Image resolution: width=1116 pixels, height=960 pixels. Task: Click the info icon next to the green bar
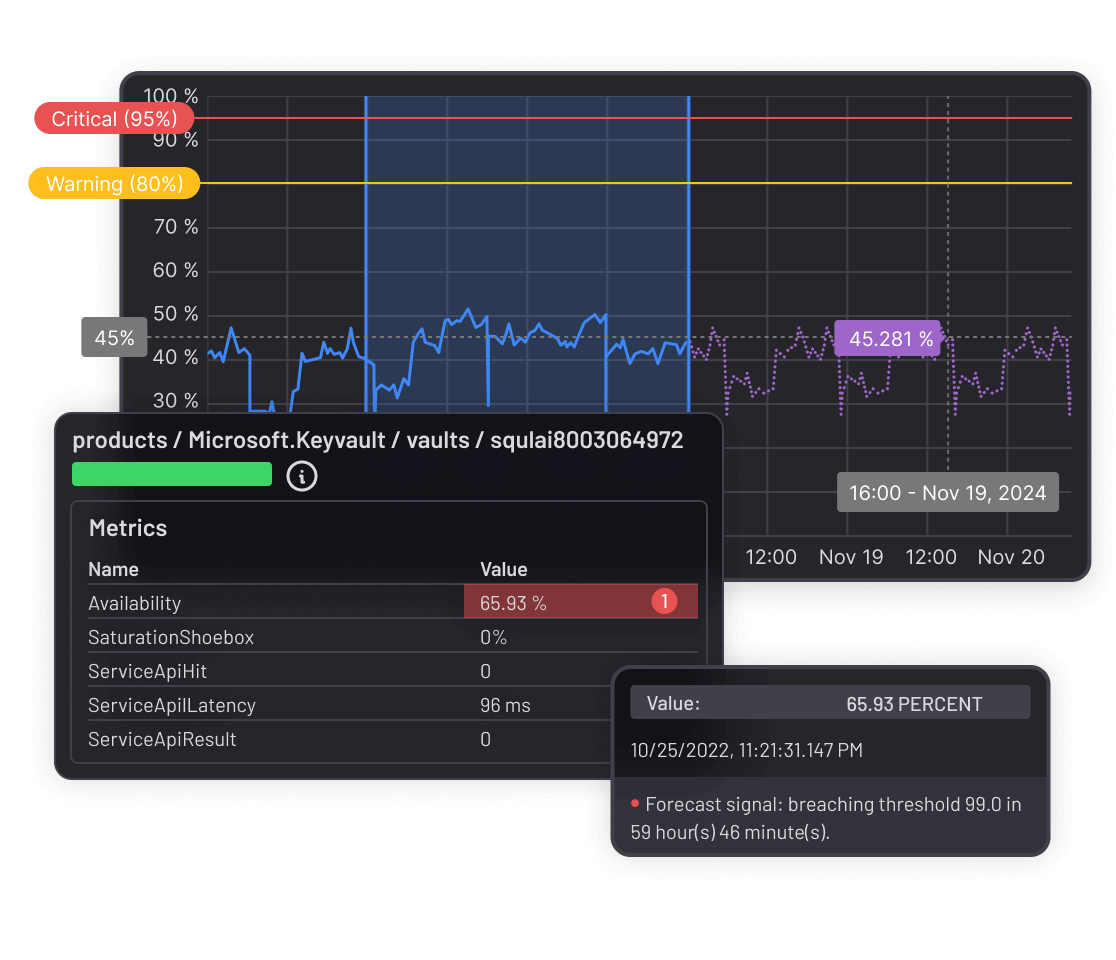302,477
